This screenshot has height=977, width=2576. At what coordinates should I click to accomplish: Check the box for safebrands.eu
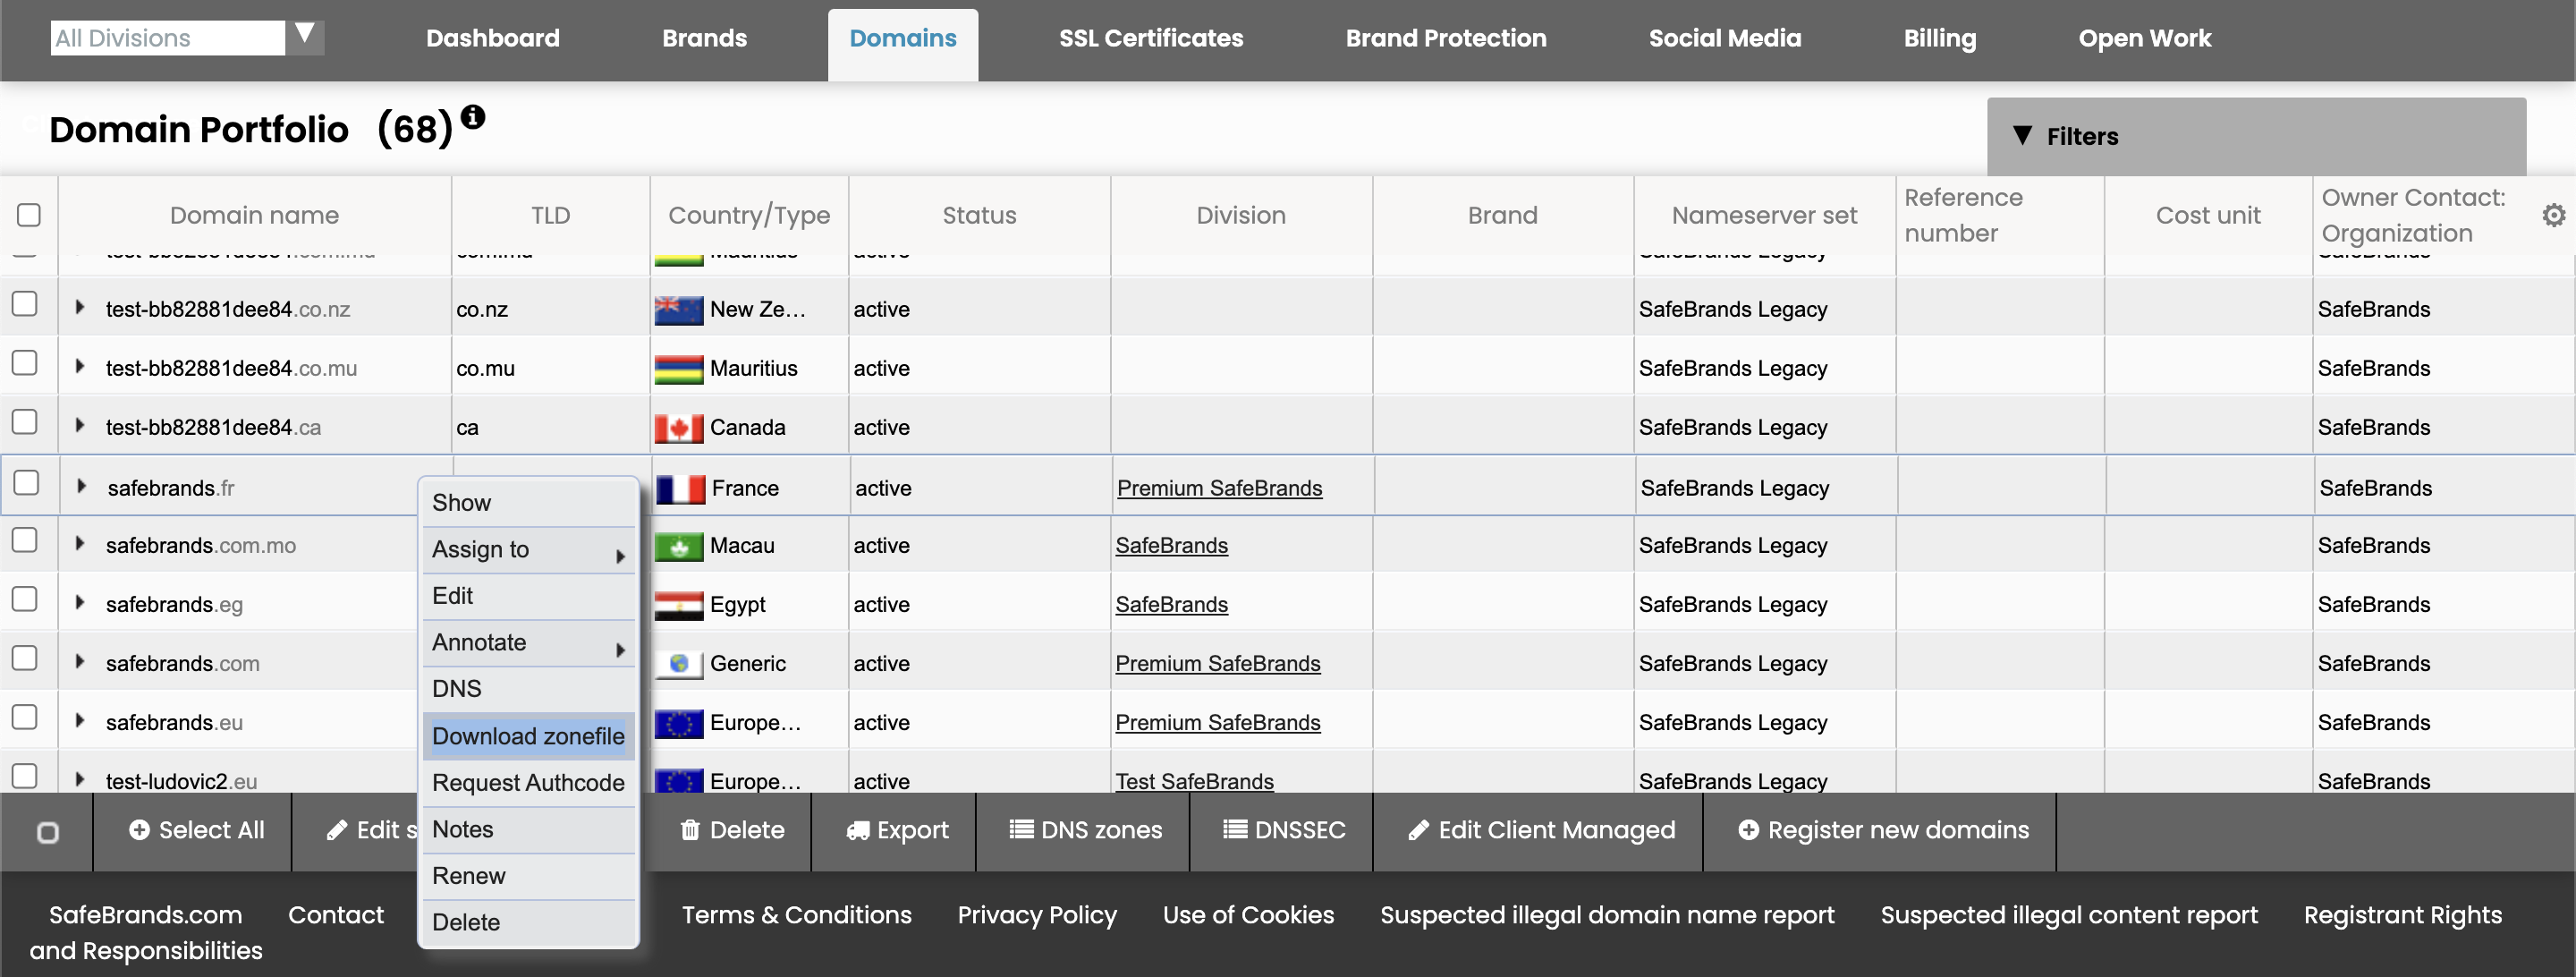25,717
